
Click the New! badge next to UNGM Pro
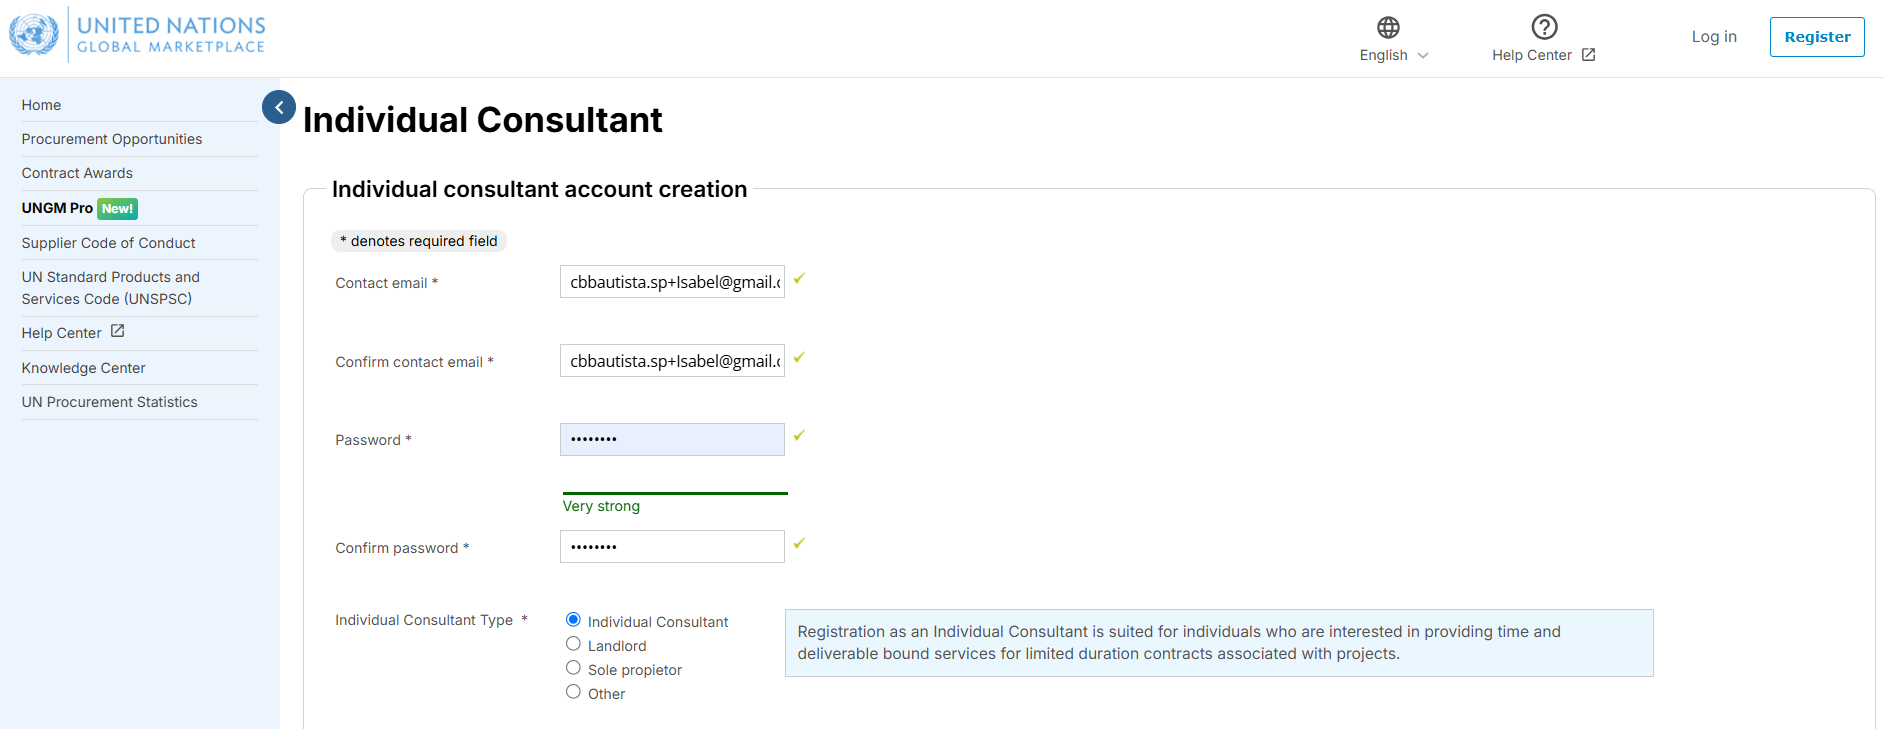pyautogui.click(x=117, y=209)
